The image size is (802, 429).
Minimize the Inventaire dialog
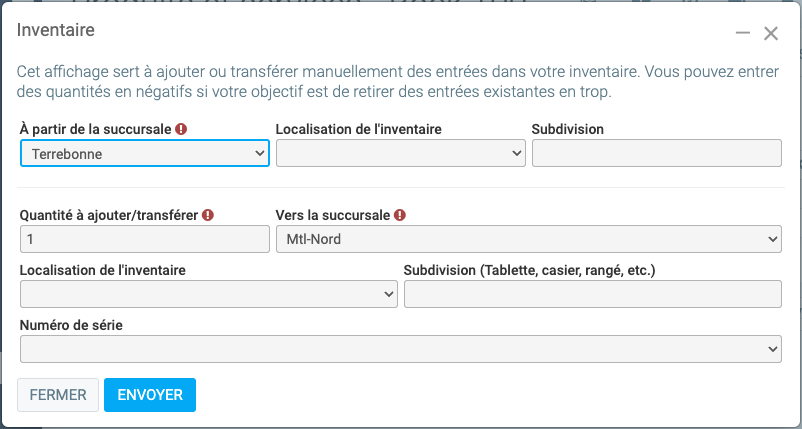pyautogui.click(x=742, y=33)
